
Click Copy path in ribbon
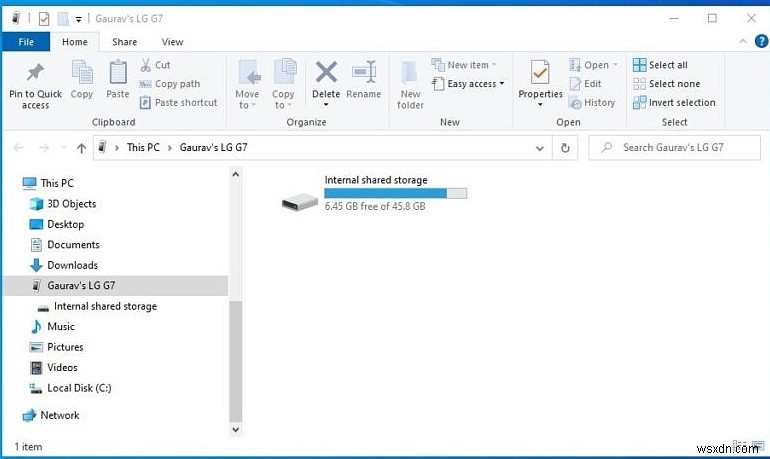click(170, 84)
